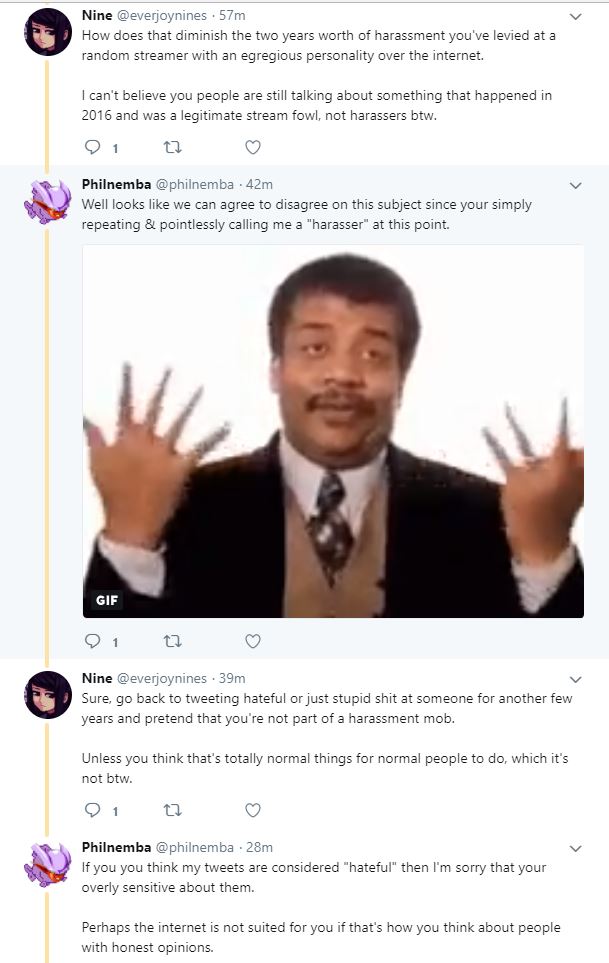Play the GIF of man raising hands
This screenshot has width=609, height=963.
[333, 431]
